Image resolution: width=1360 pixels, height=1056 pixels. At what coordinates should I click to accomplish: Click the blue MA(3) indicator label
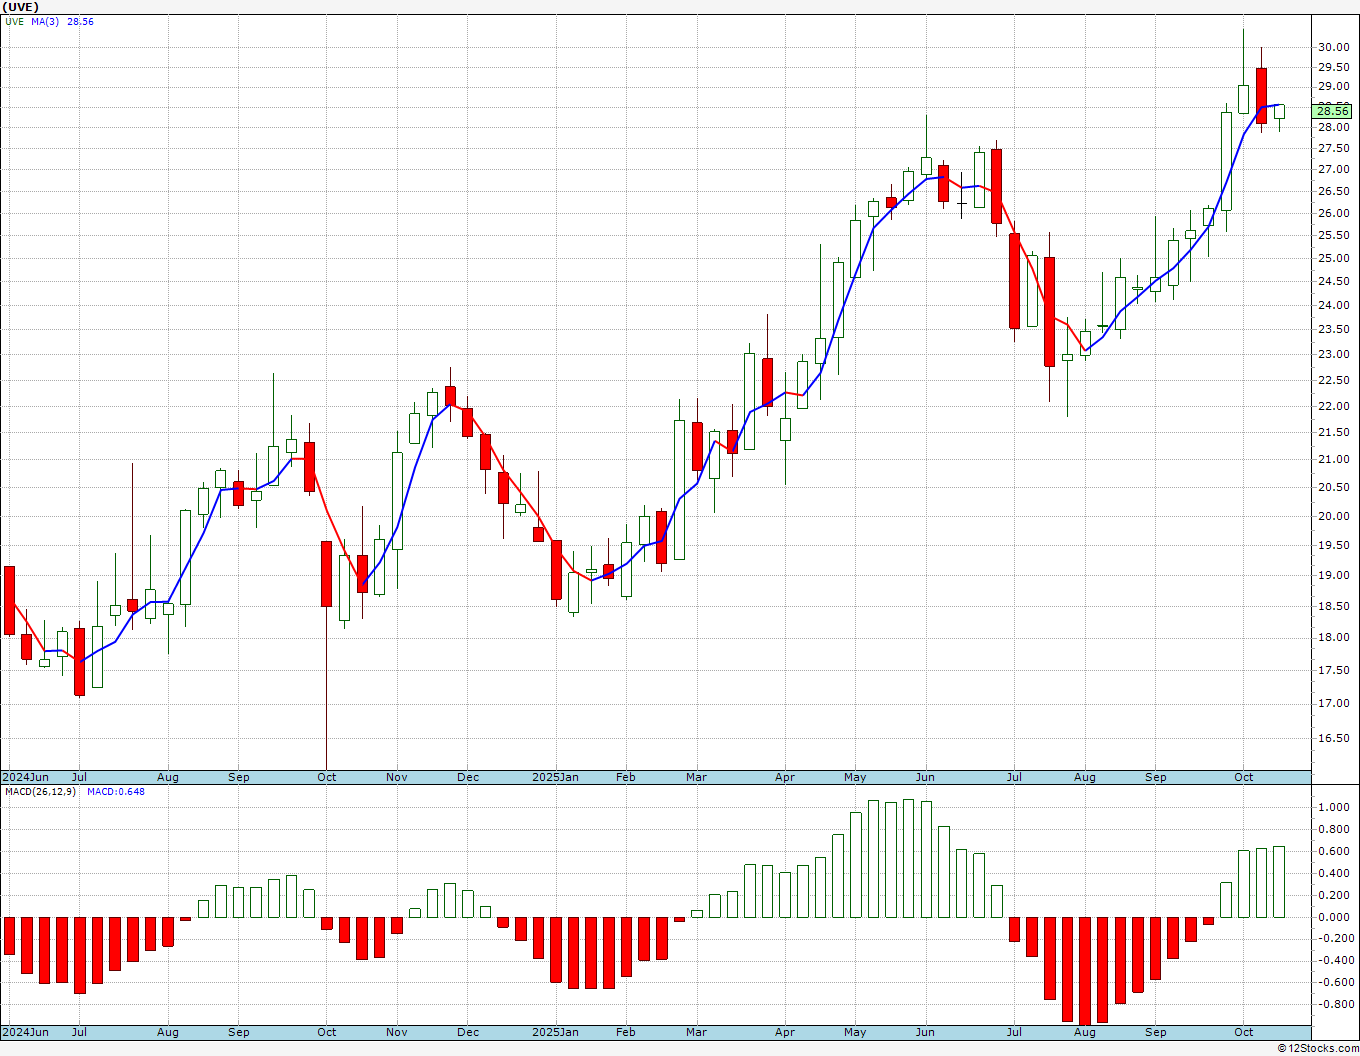coord(45,21)
